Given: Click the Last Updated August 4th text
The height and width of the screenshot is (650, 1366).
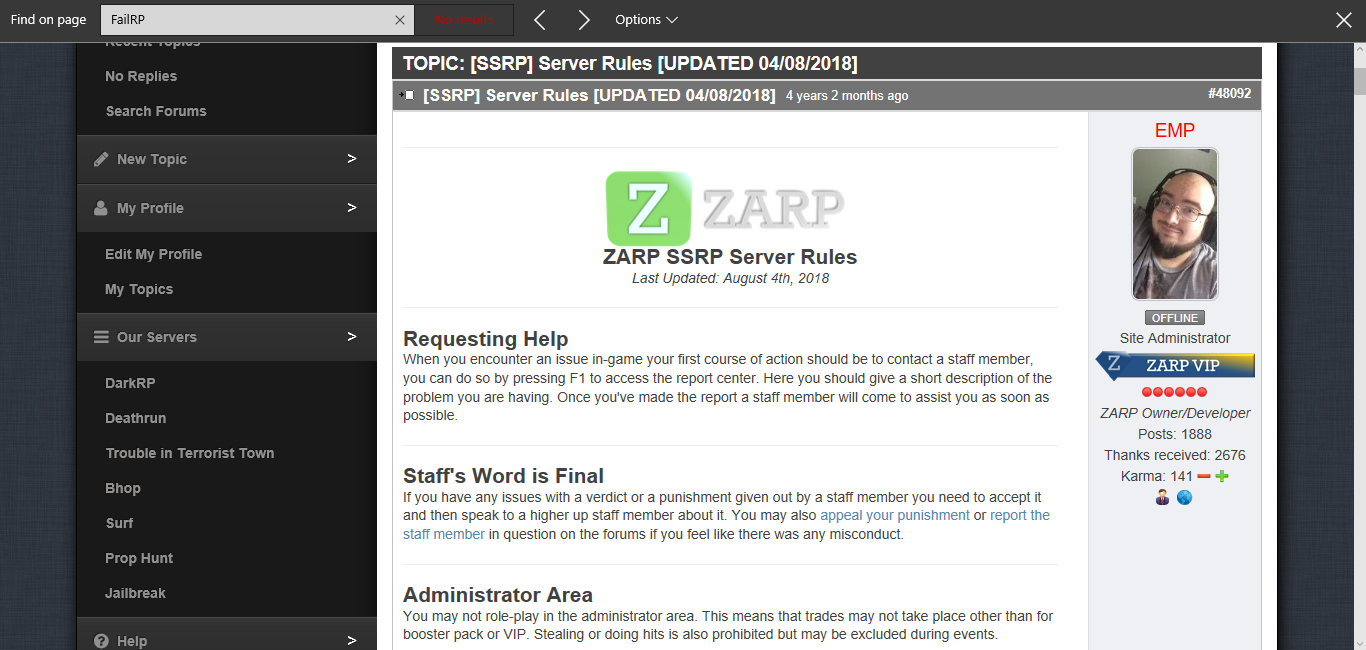Looking at the screenshot, I should pyautogui.click(x=730, y=278).
